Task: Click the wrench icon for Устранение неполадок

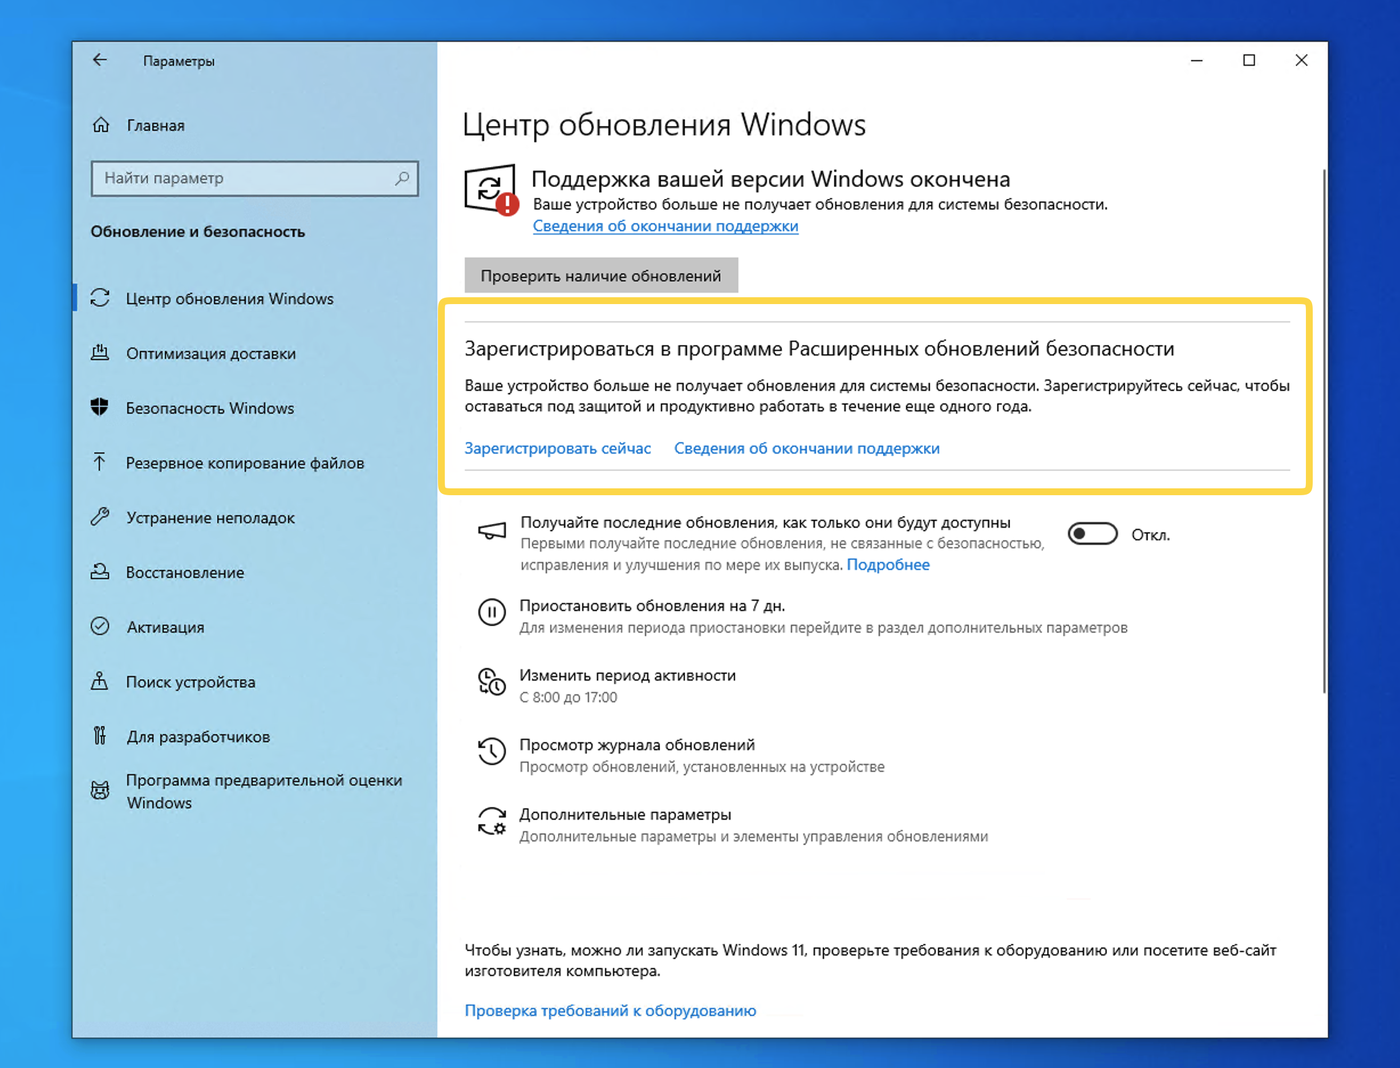Action: point(100,517)
